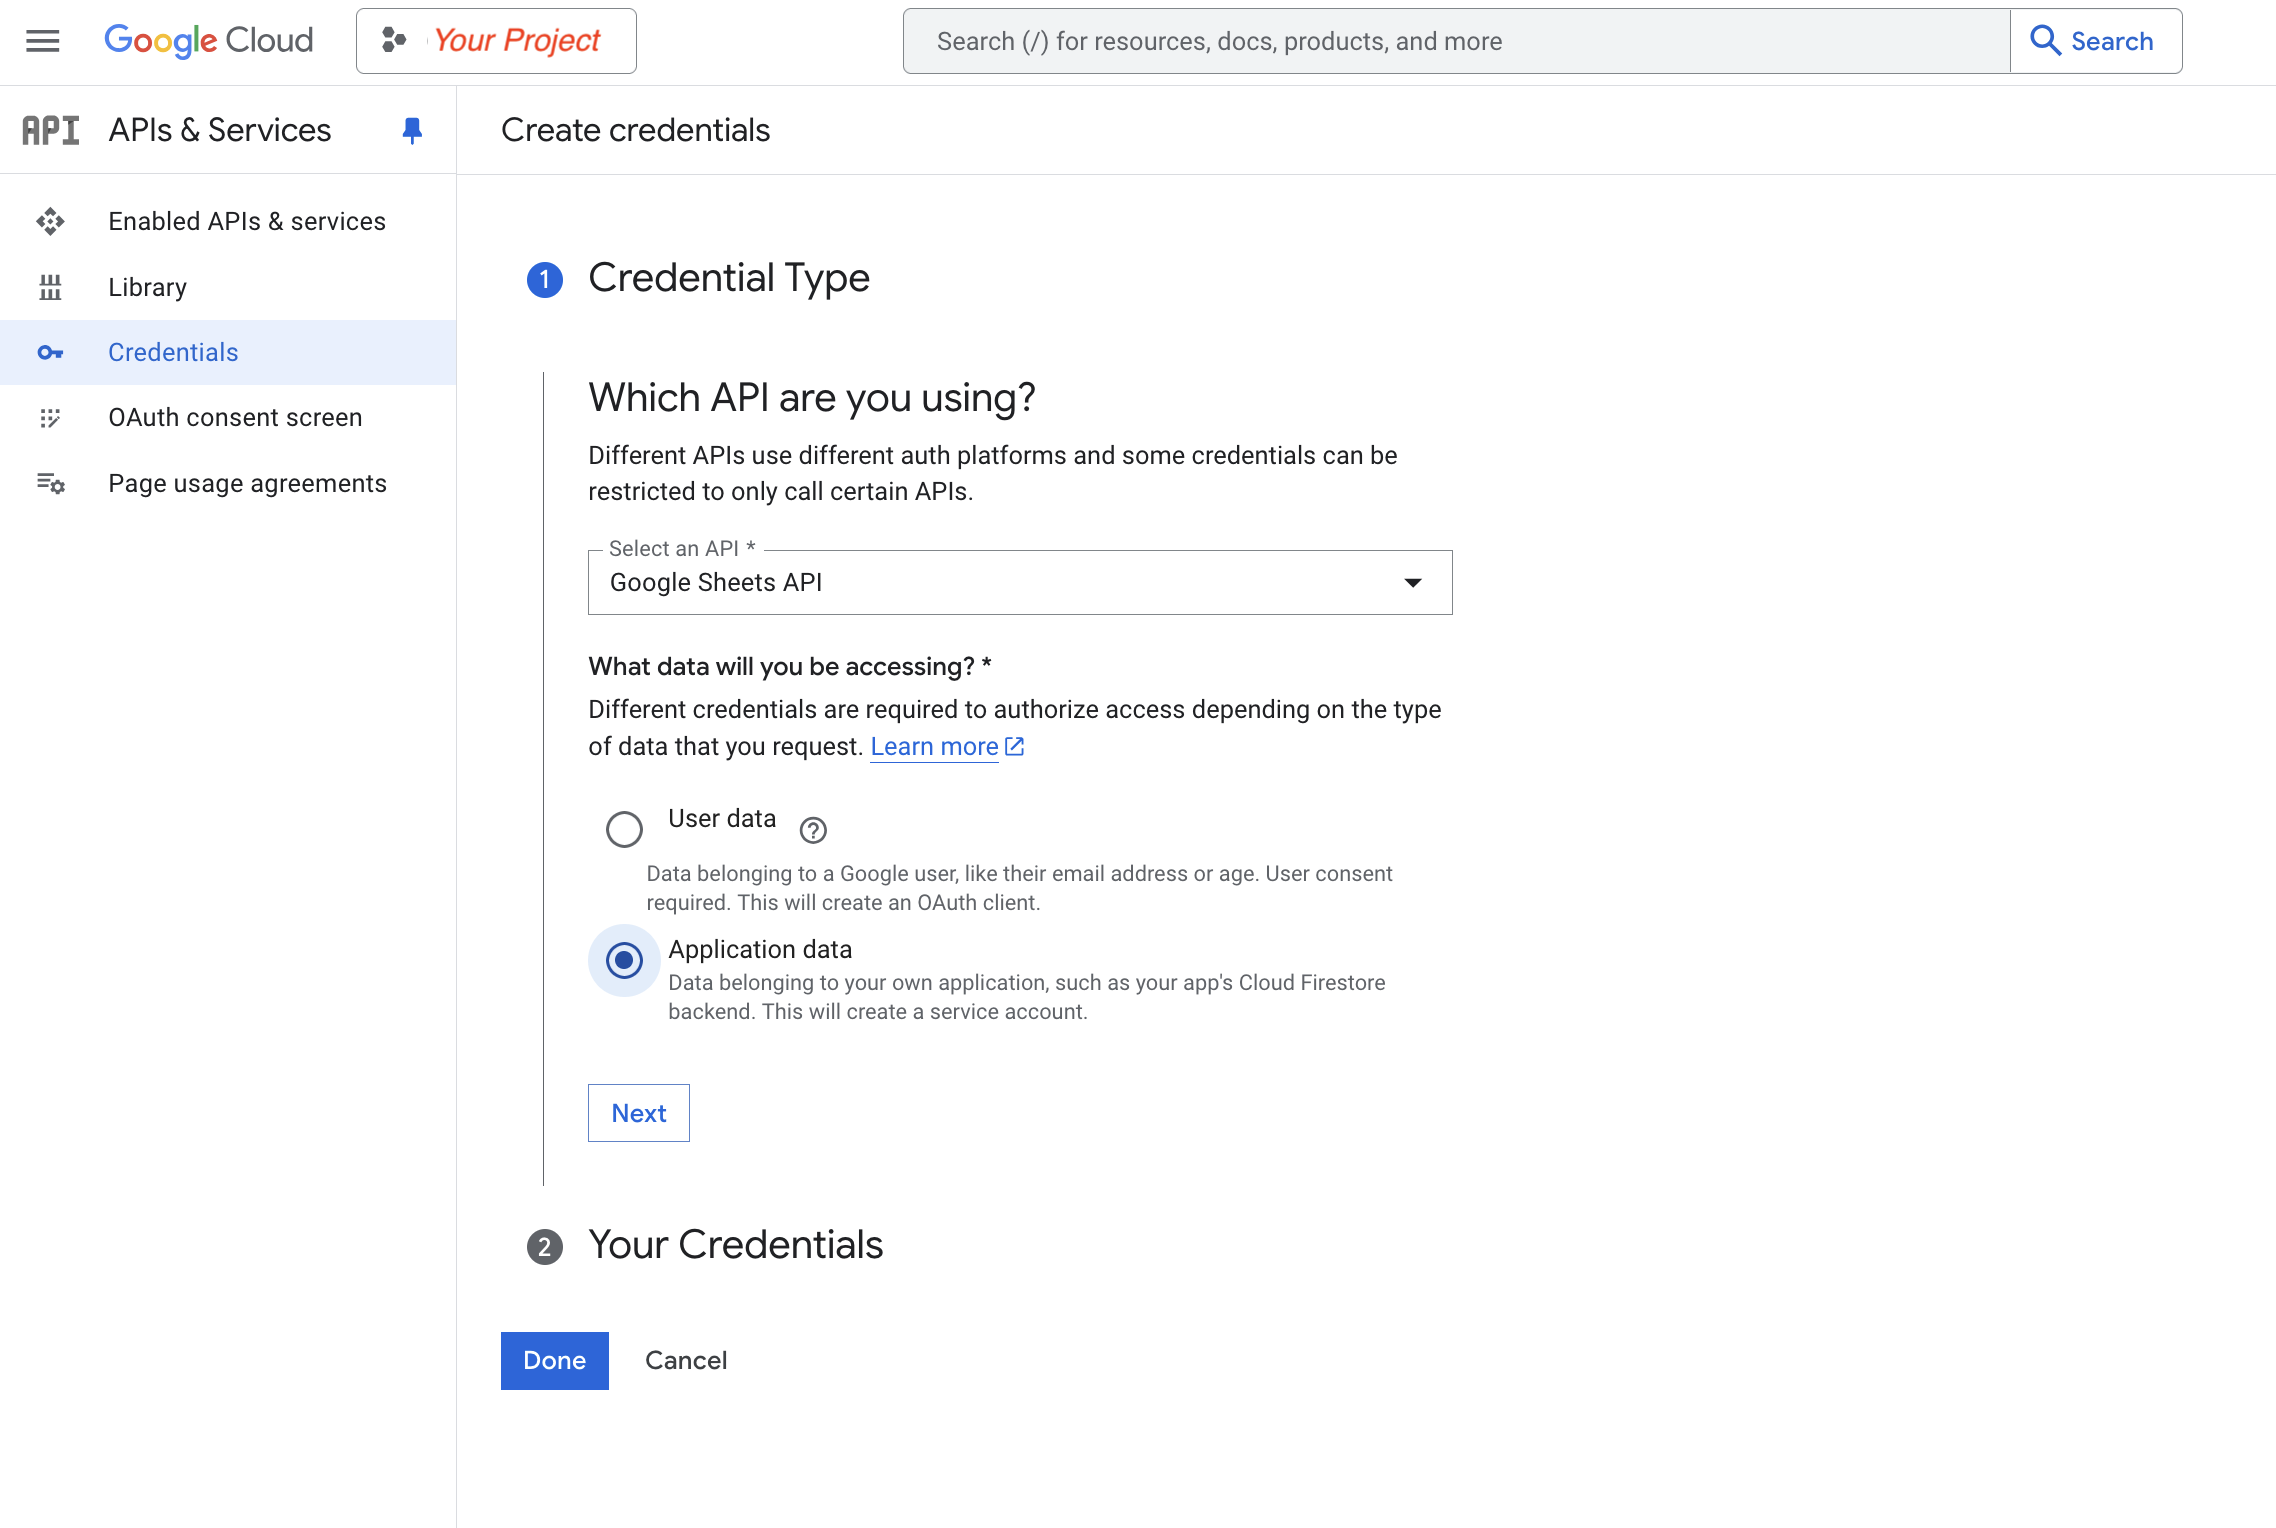Open the Your Project selector
The width and height of the screenshot is (2276, 1528).
(496, 41)
